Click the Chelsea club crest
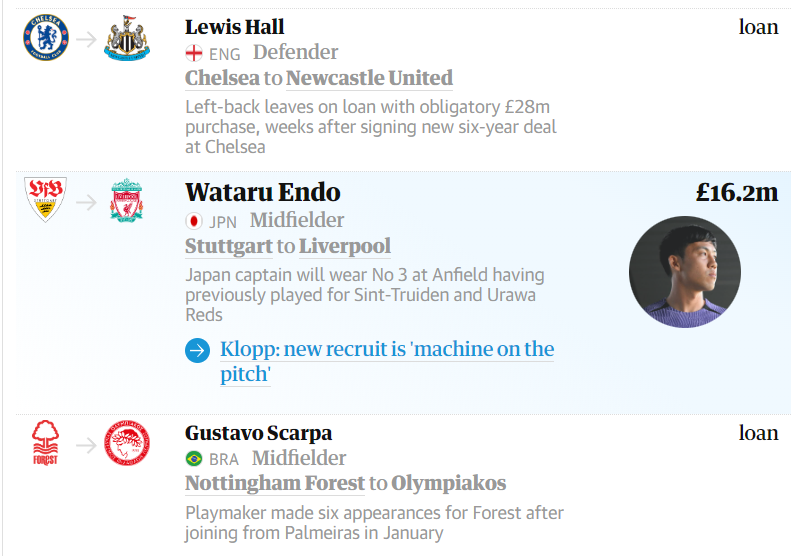Viewport: 798px width, 556px height. pos(46,38)
